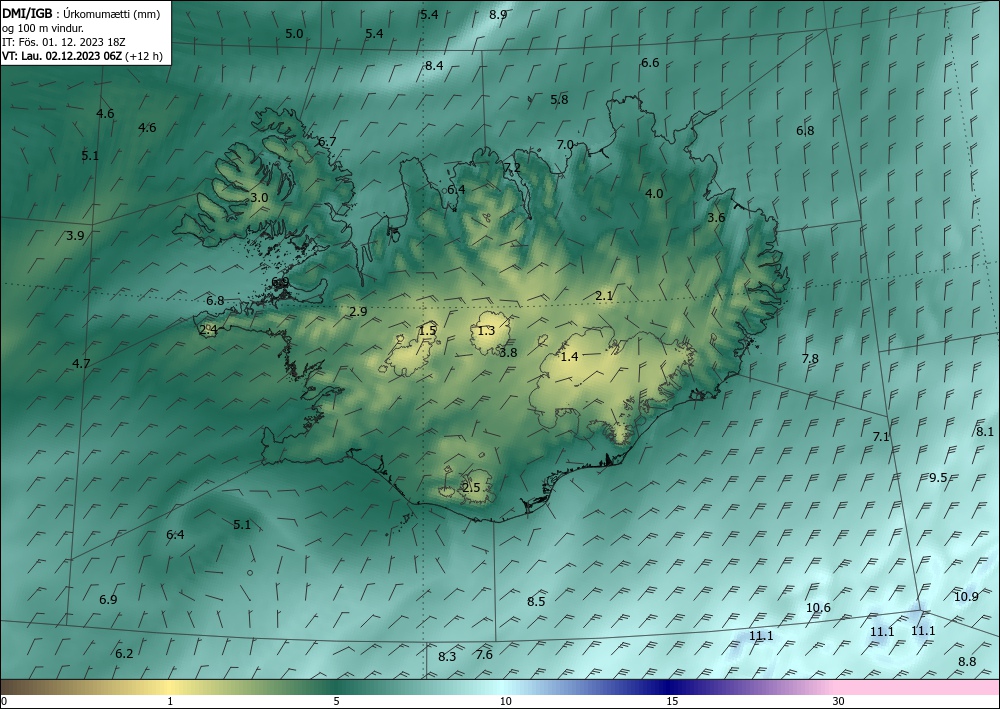Pick the yellow band of the color bar
This screenshot has width=1000, height=709.
pyautogui.click(x=170, y=687)
